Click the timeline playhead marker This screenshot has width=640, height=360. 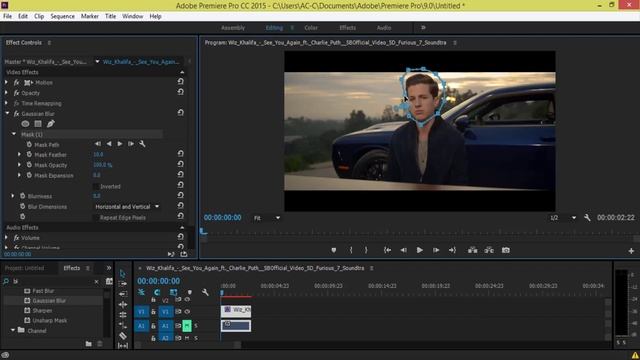[x=222, y=292]
